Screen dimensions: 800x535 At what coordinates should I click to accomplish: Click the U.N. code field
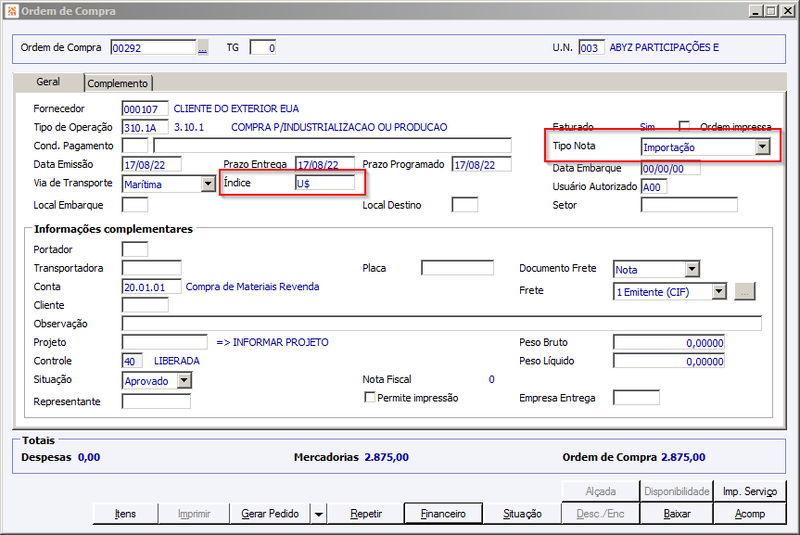point(592,48)
